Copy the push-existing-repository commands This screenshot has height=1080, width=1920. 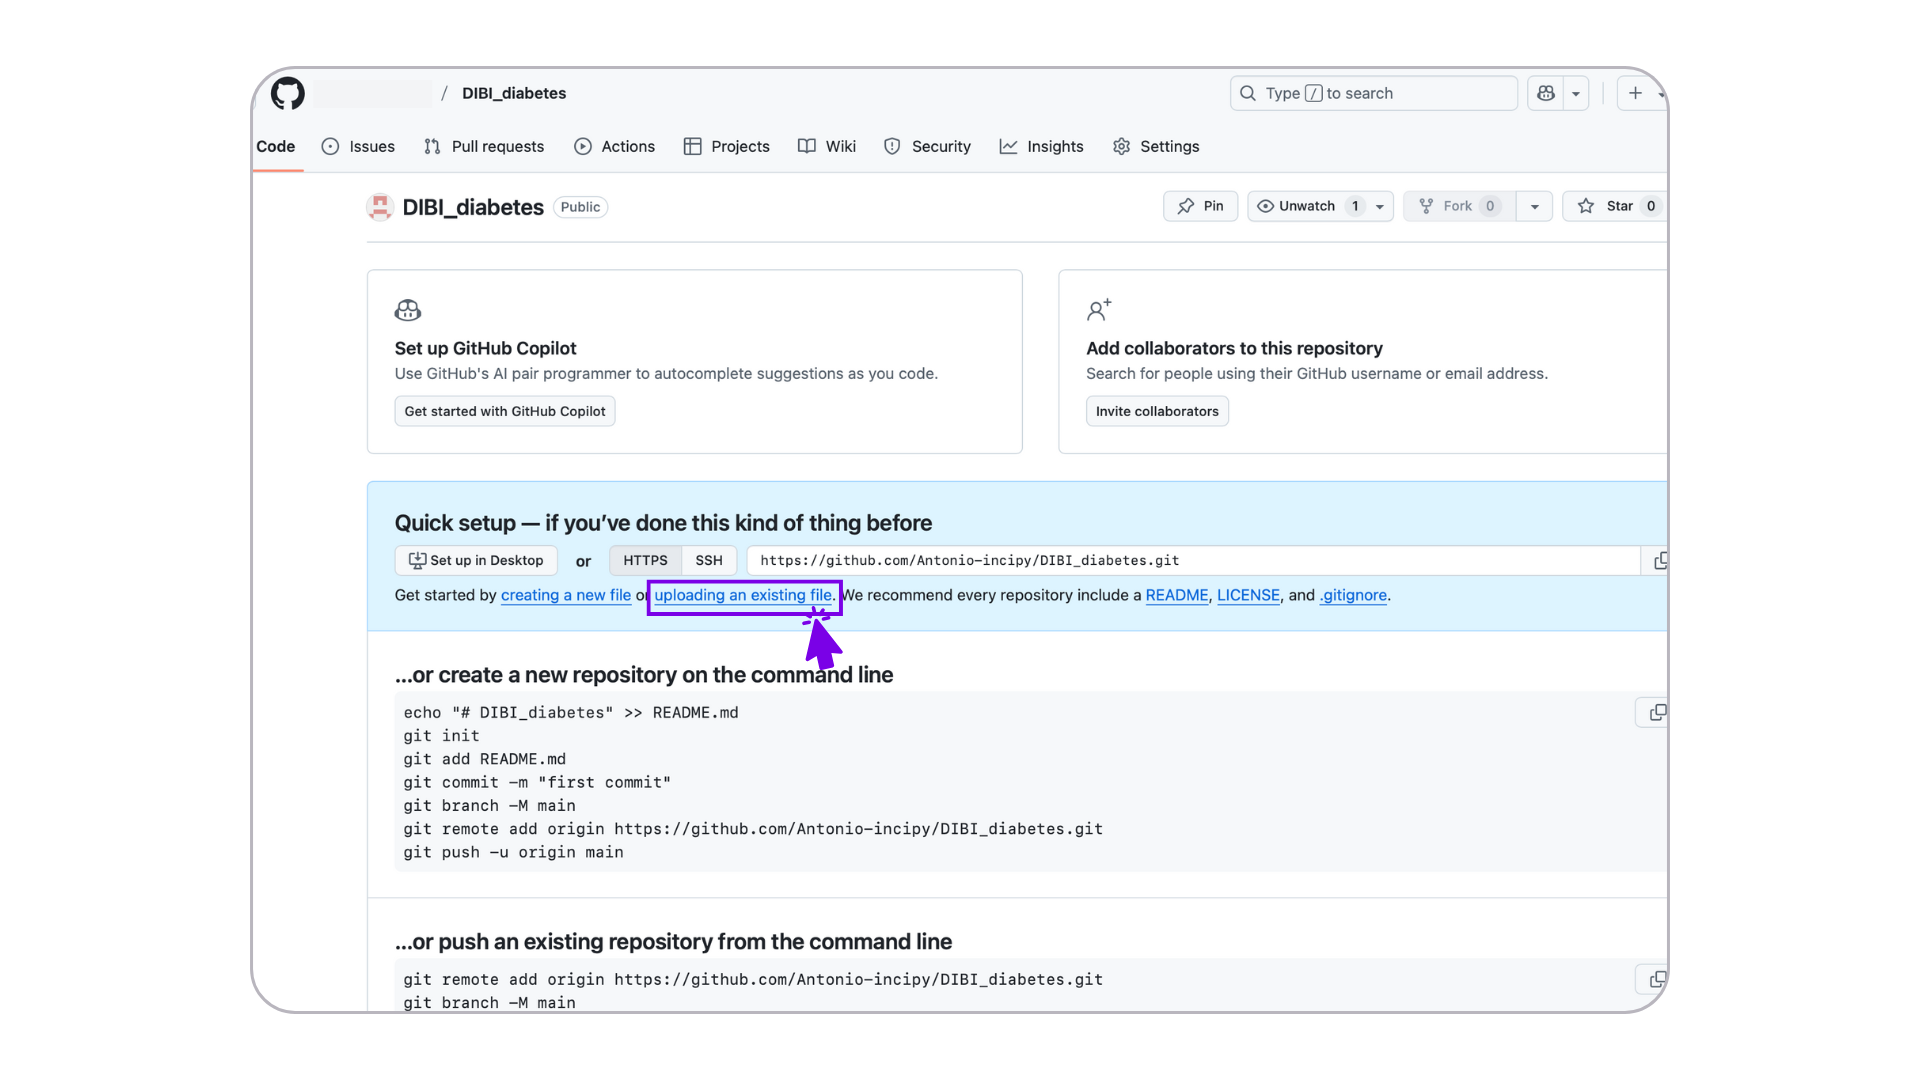pyautogui.click(x=1657, y=979)
